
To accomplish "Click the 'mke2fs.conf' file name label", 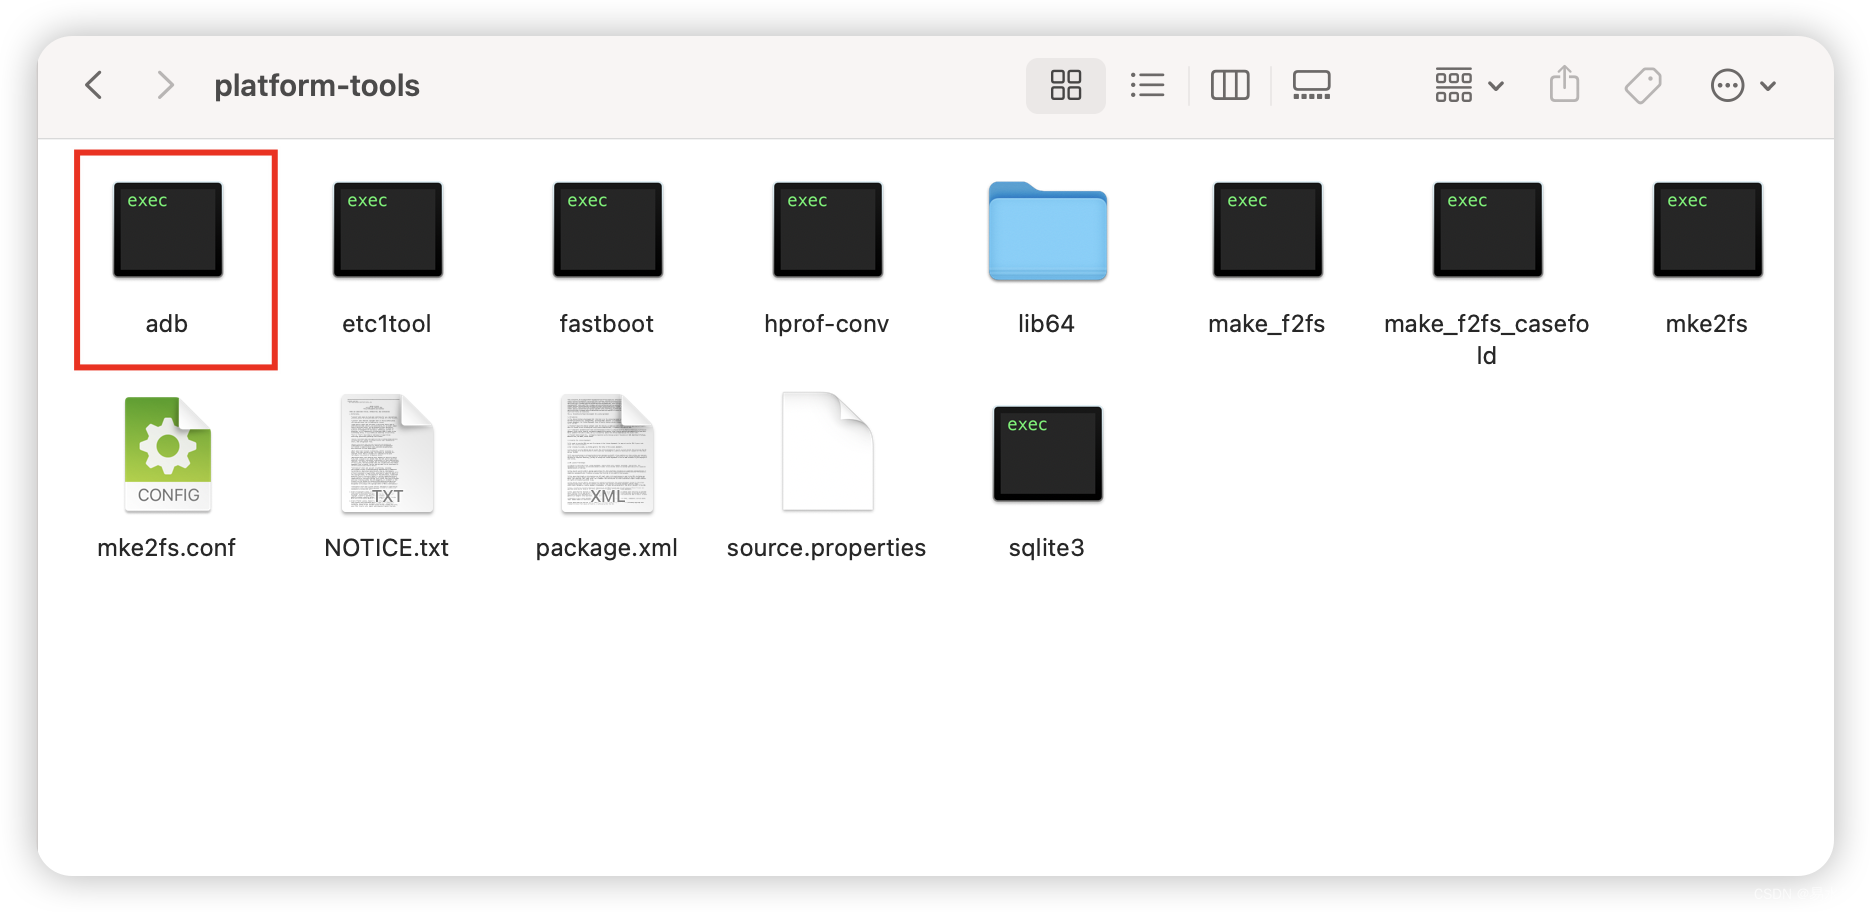I will coord(167,548).
